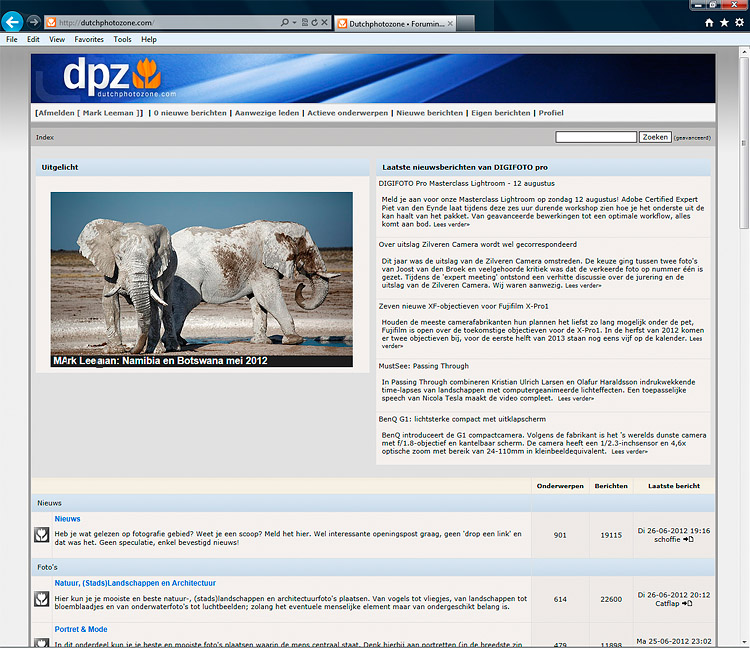Open Eigen berichten link
750x648 pixels.
coord(501,113)
